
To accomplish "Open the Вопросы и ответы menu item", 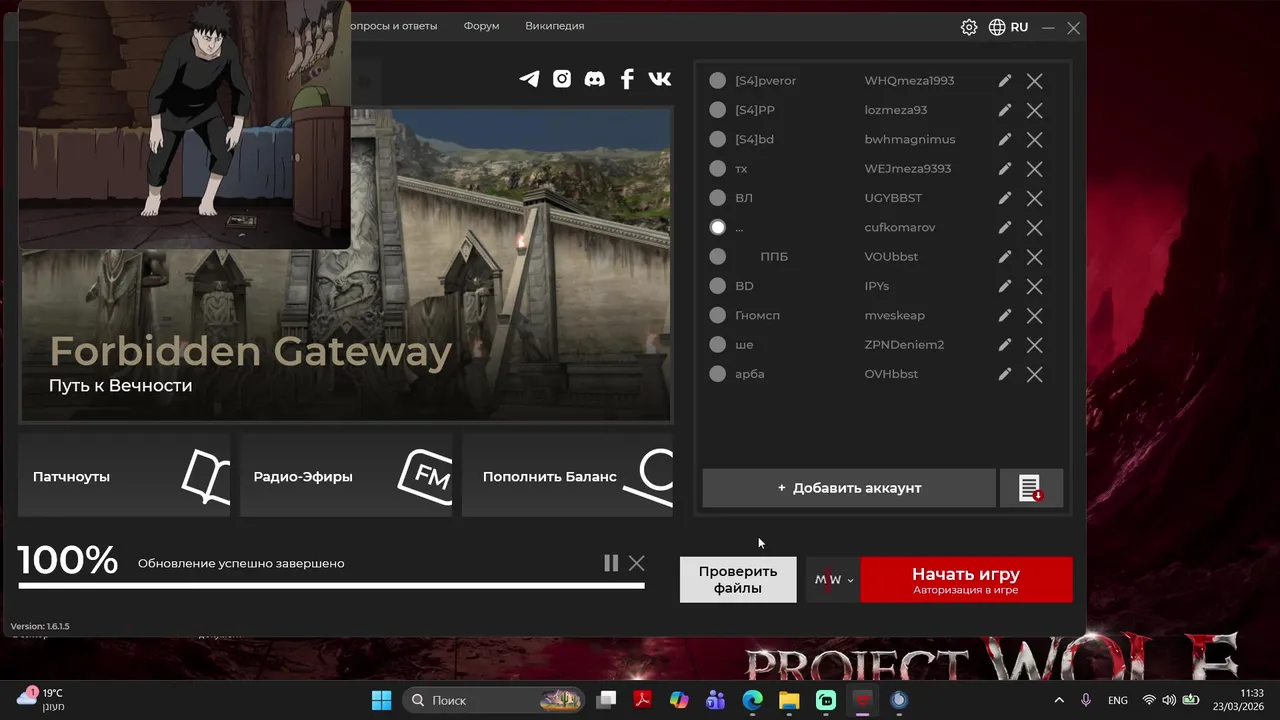I will point(394,26).
